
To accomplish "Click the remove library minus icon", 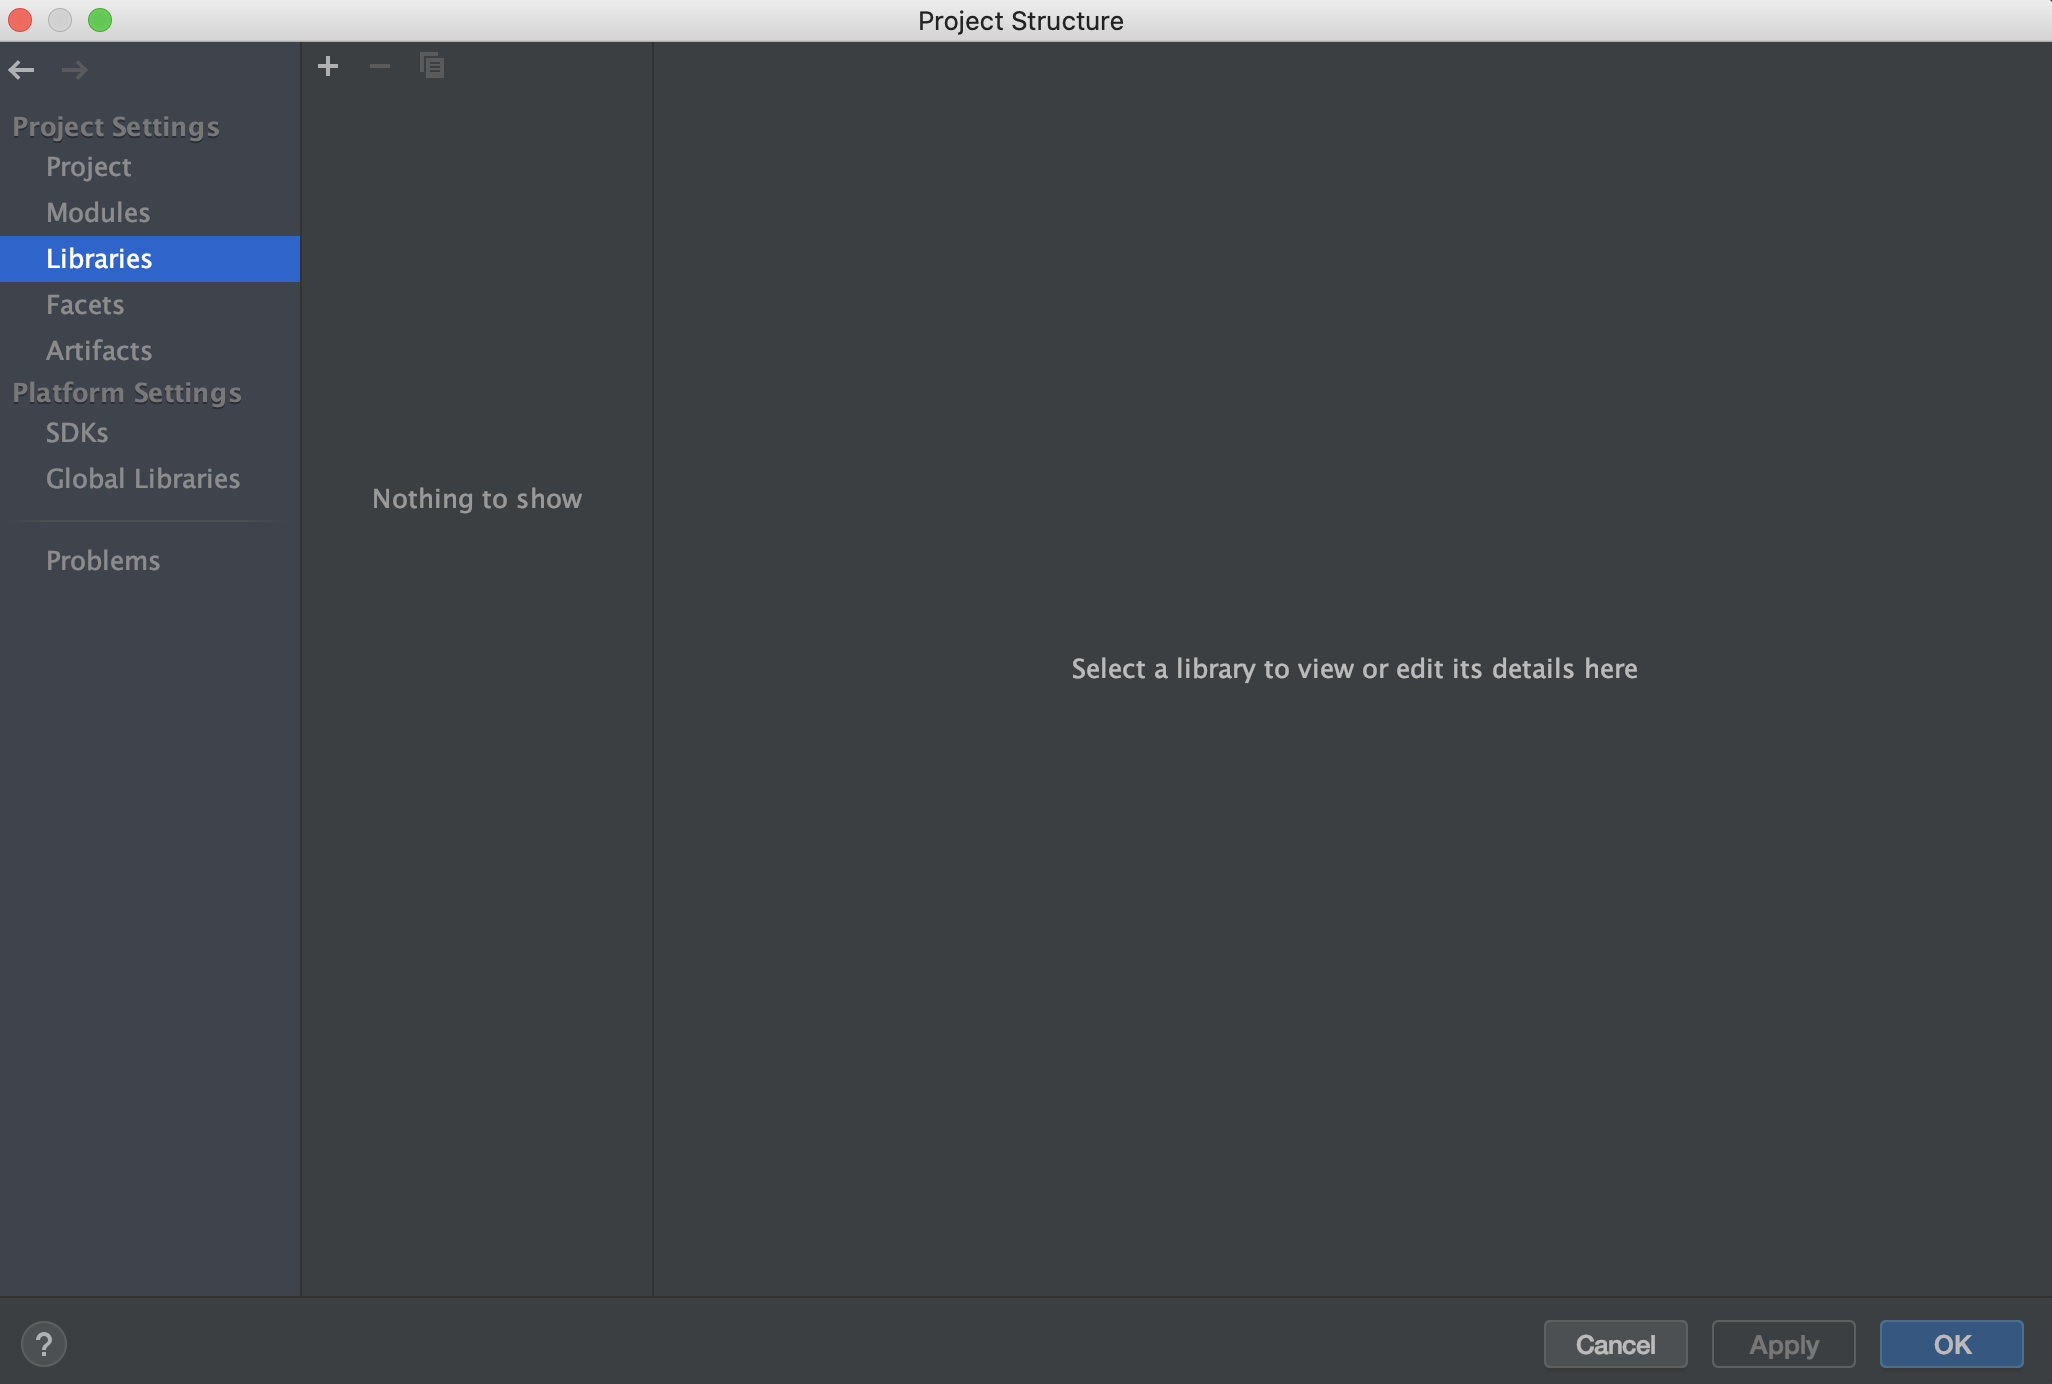I will point(380,66).
